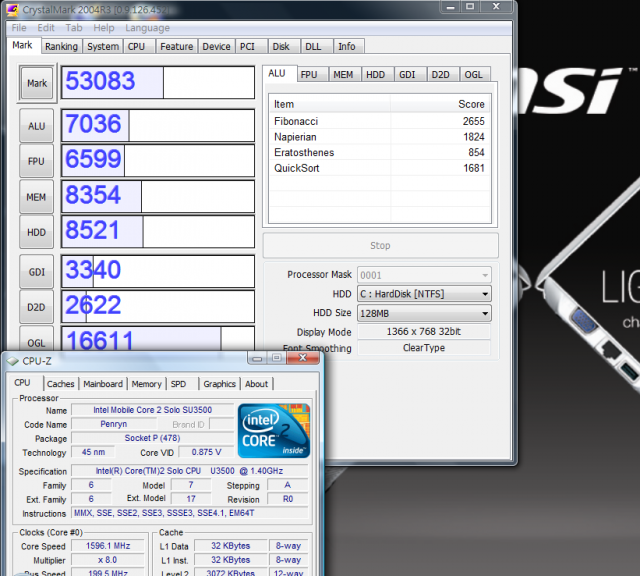Open the About tab in CPU-Z
Image resolution: width=640 pixels, height=576 pixels.
[257, 384]
